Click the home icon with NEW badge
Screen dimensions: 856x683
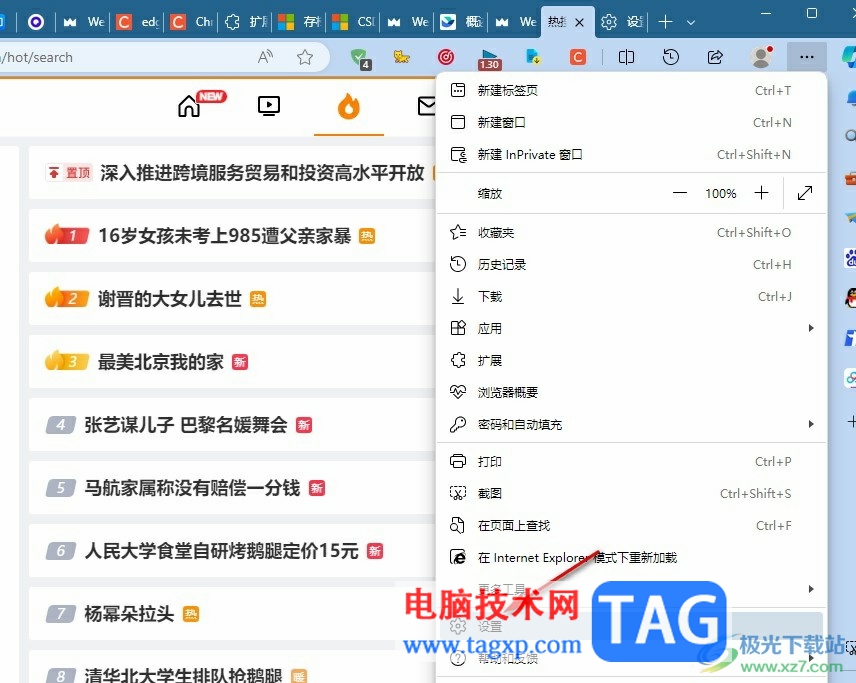(188, 105)
